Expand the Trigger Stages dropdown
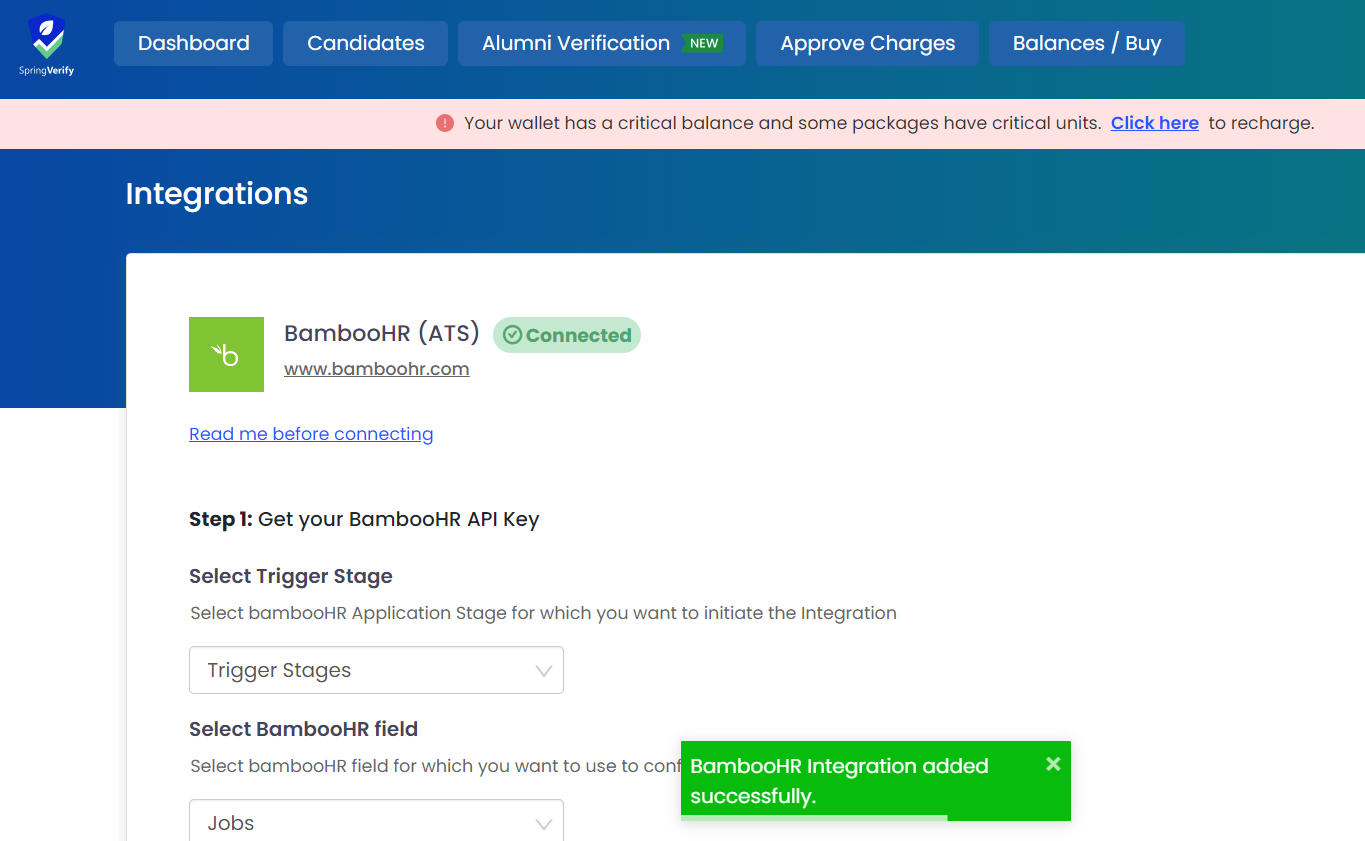Viewport: 1365px width, 841px height. tap(376, 670)
